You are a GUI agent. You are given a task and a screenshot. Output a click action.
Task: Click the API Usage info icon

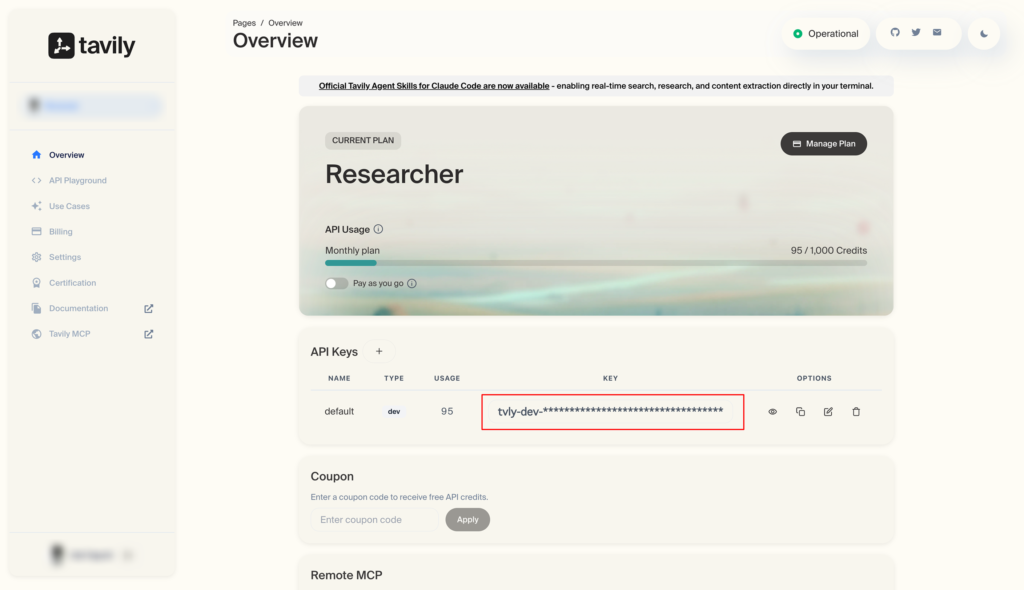pyautogui.click(x=378, y=230)
